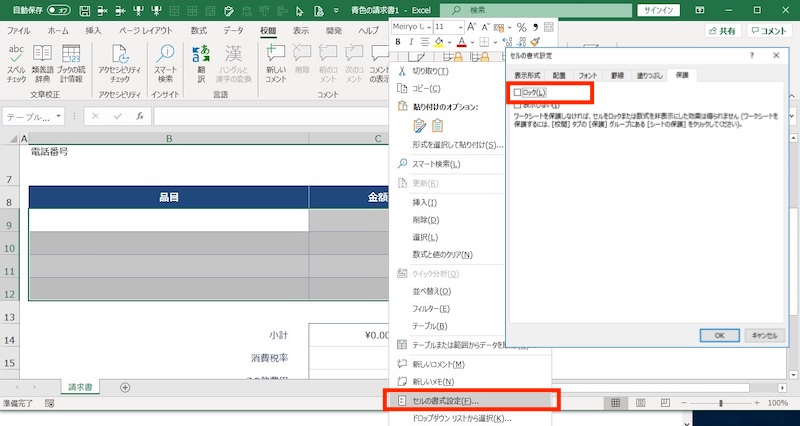
Task: Click the formula bar input area
Action: [x=270, y=116]
